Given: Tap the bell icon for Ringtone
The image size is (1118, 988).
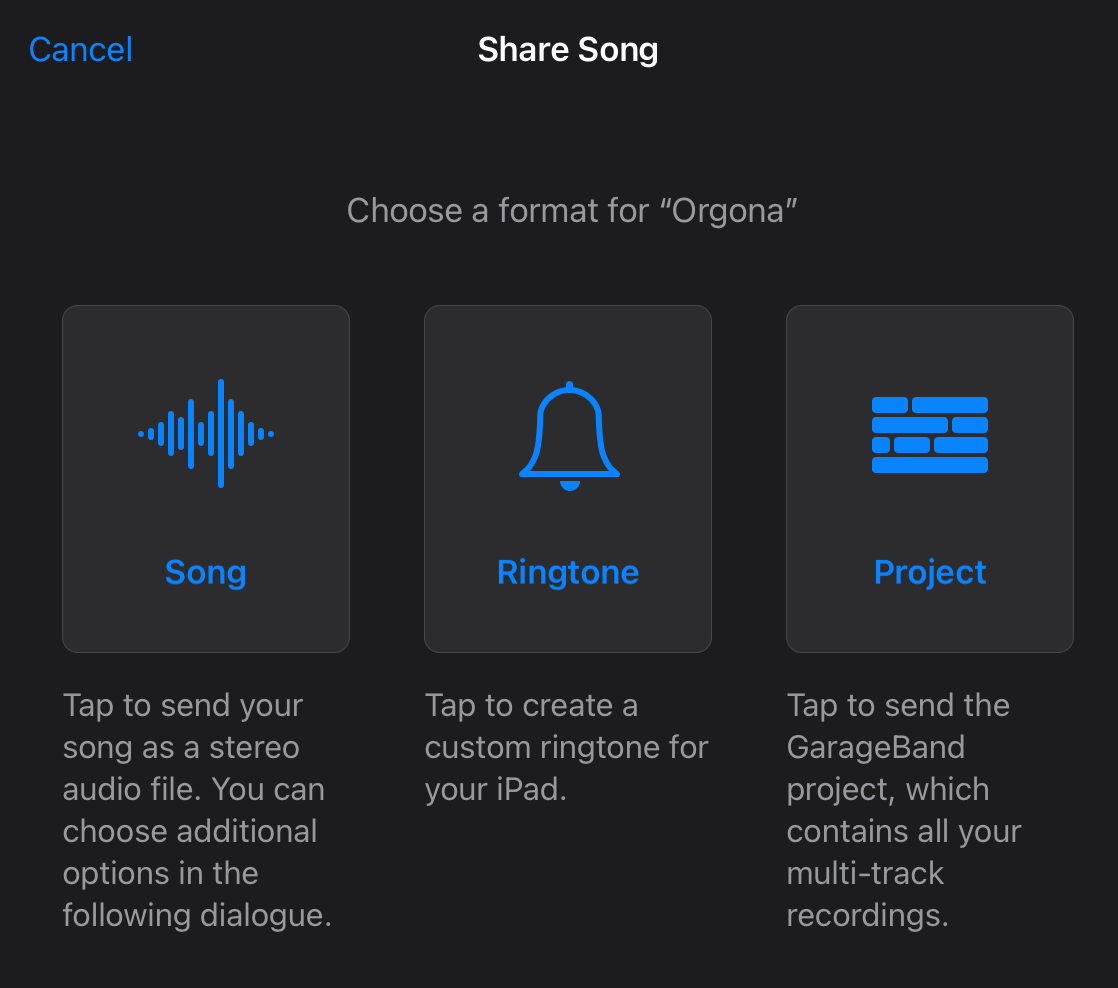Looking at the screenshot, I should click(569, 436).
